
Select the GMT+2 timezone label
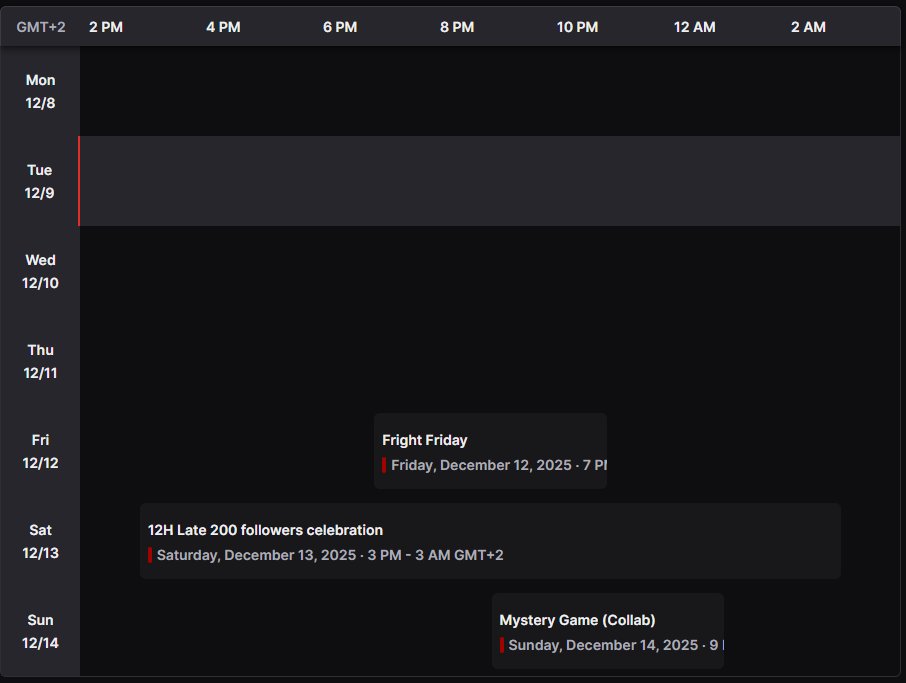point(40,27)
